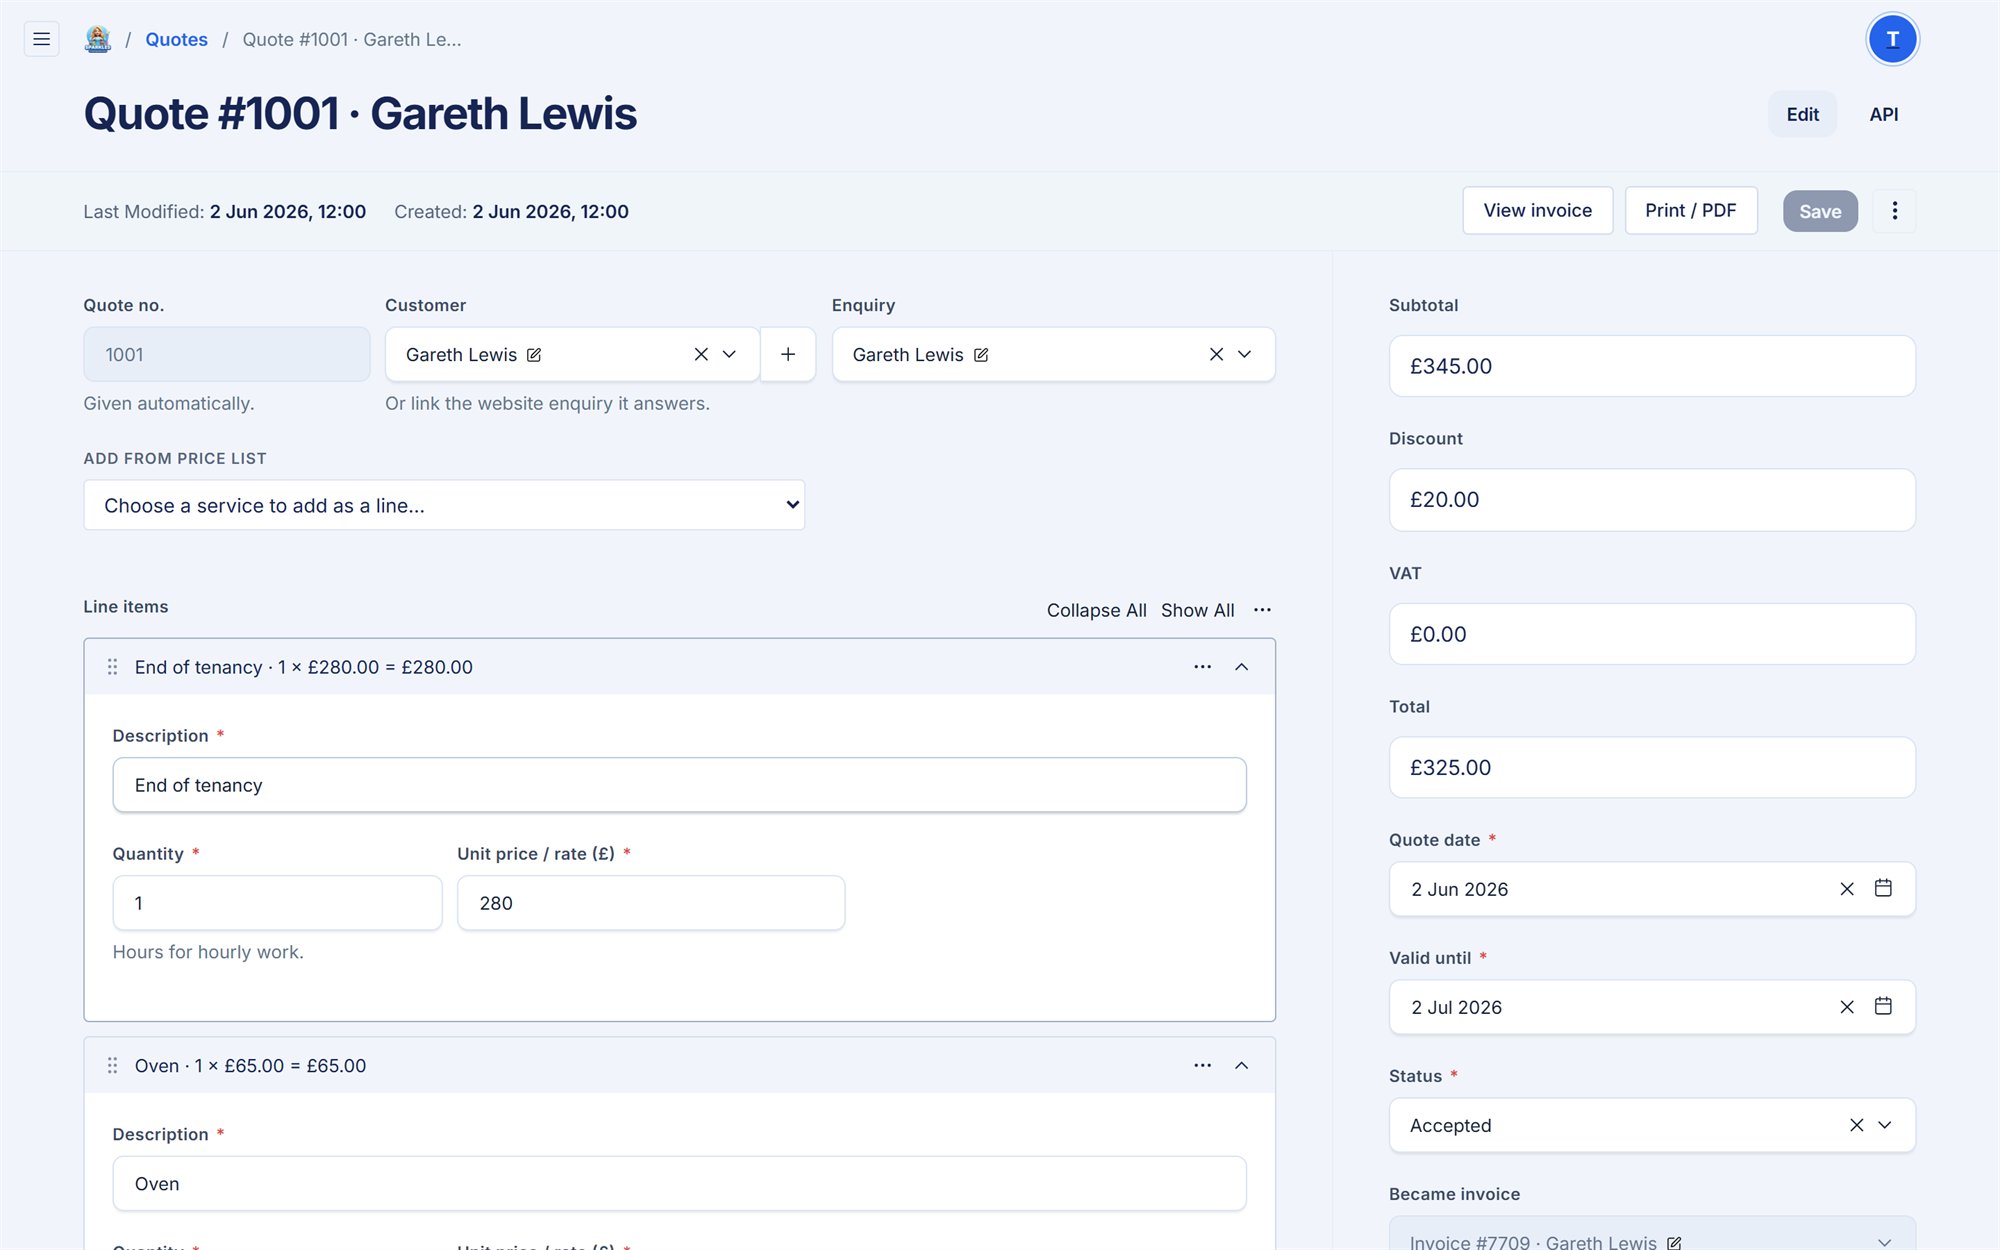
Task: Save the quote
Action: click(1819, 211)
